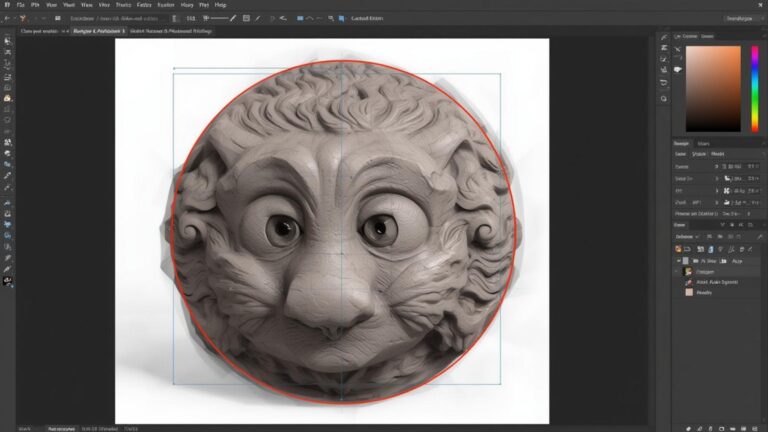The image size is (768, 432).
Task: Open the blend mode dropdown in layers panel
Action: click(688, 237)
